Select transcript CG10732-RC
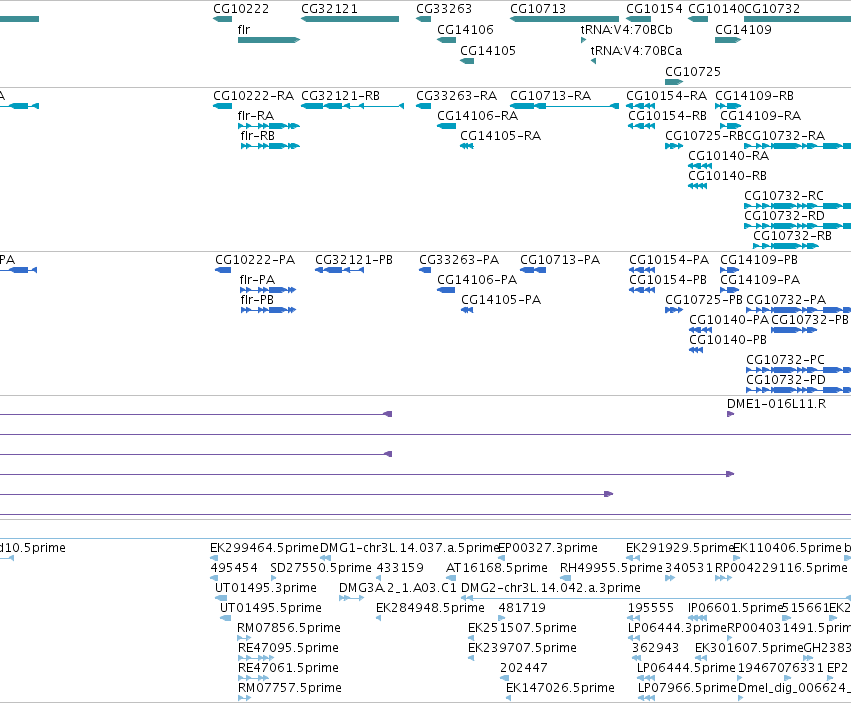The image size is (851, 703). (784, 196)
